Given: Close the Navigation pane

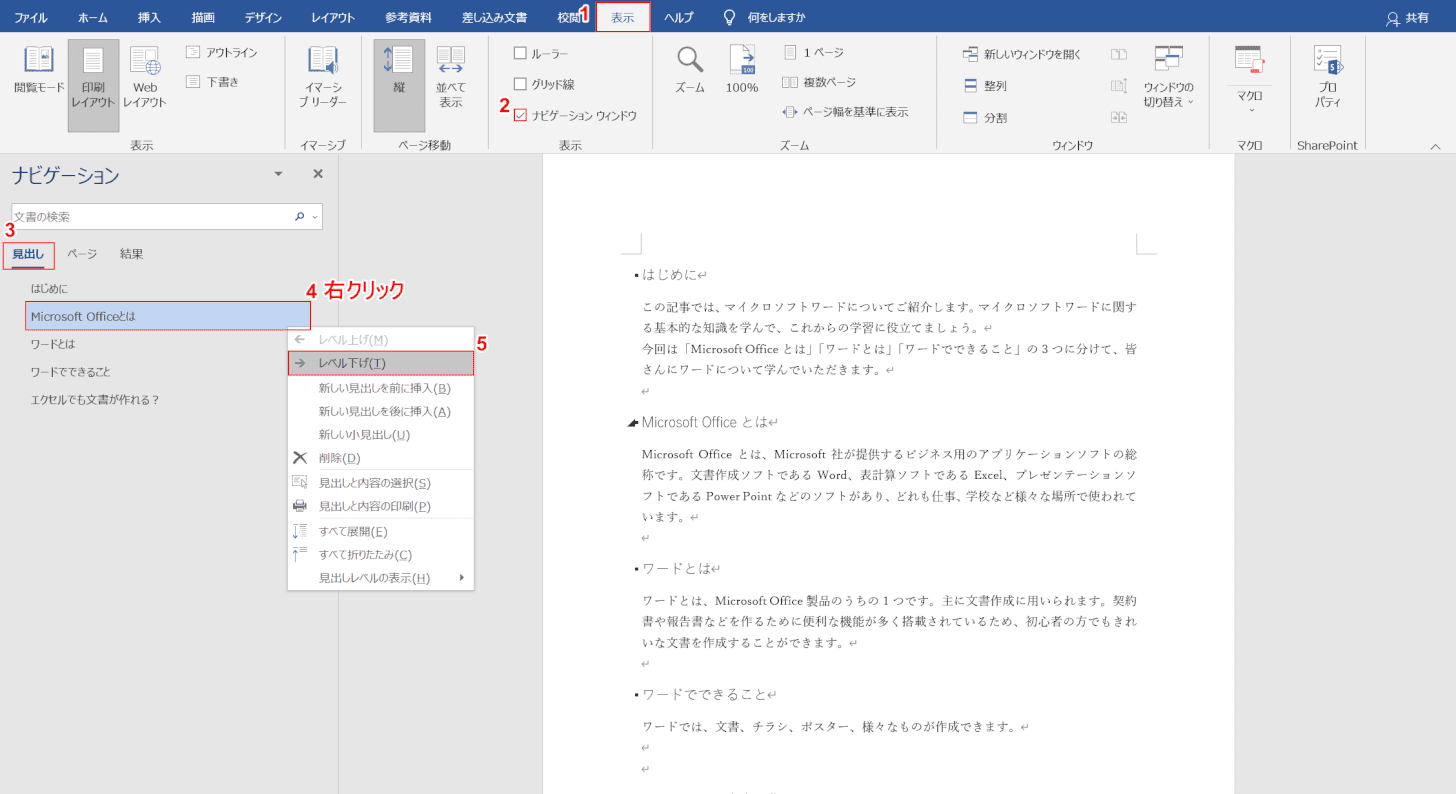Looking at the screenshot, I should tap(318, 174).
